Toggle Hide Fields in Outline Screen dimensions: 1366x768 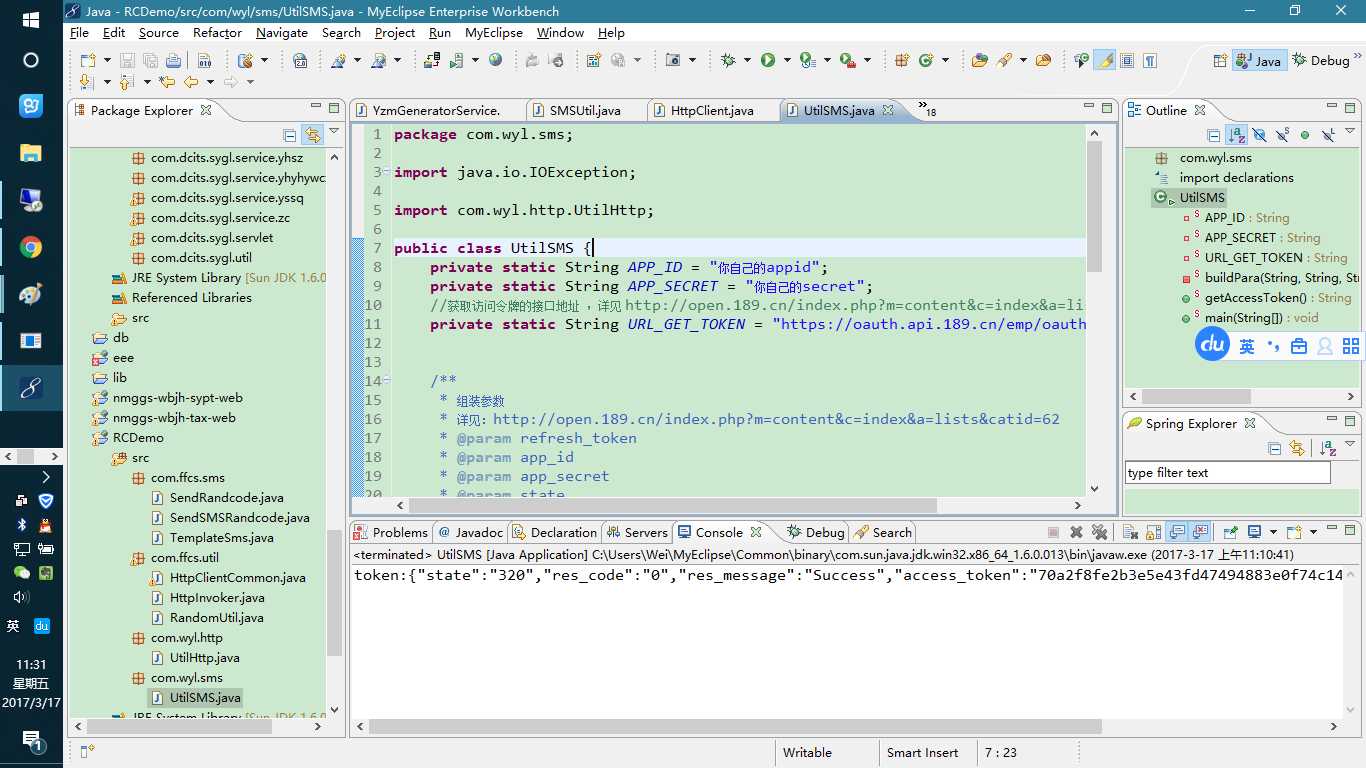(x=1259, y=135)
